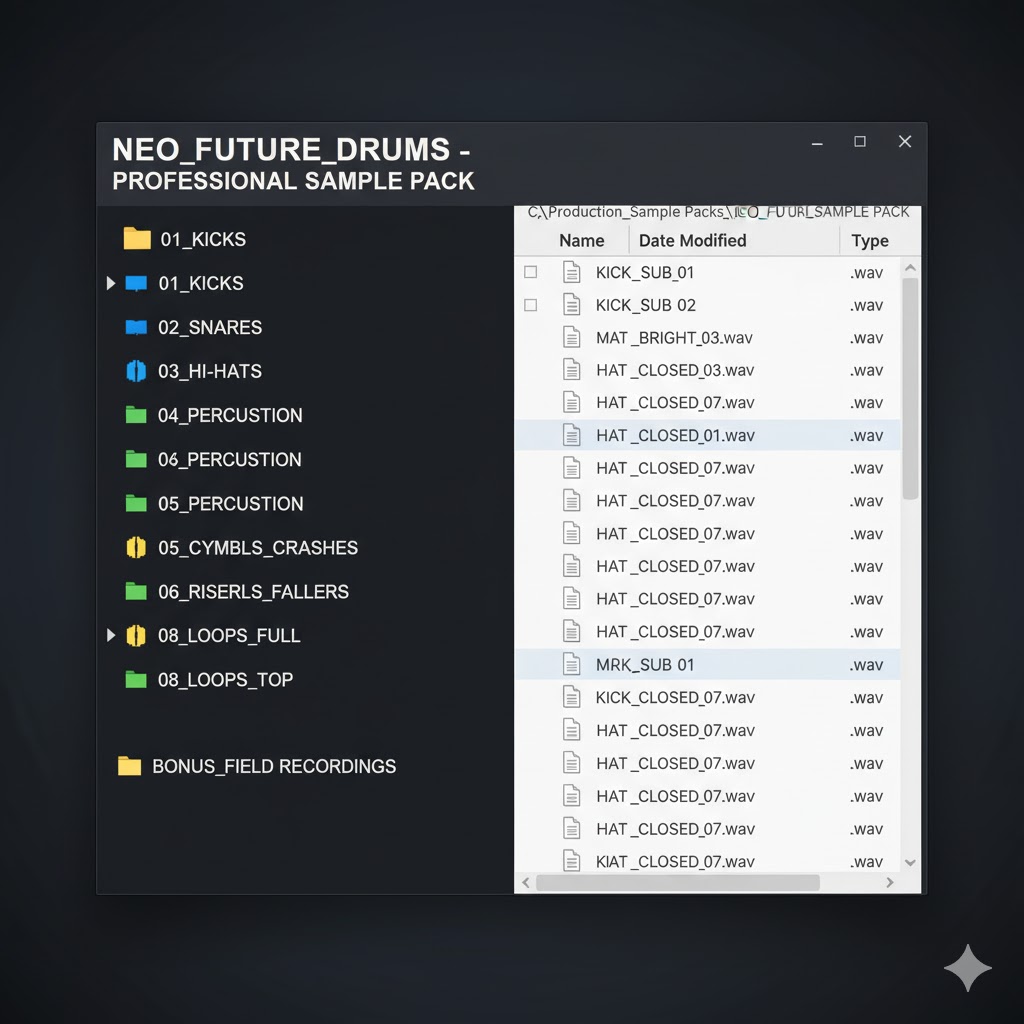The height and width of the screenshot is (1024, 1024).
Task: Check the KICK_SUB_01 checkbox
Action: [530, 271]
